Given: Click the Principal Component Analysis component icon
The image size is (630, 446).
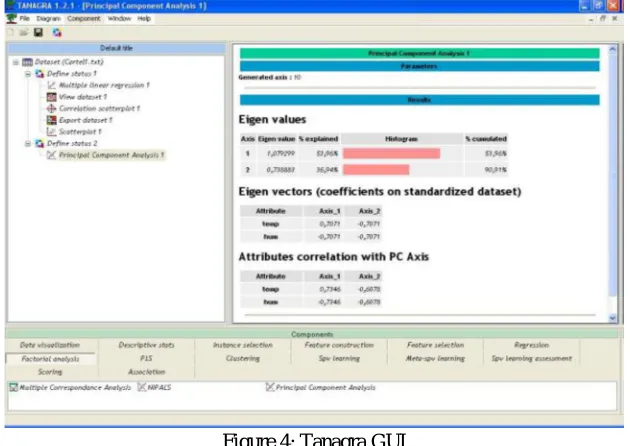Looking at the screenshot, I should pyautogui.click(x=270, y=387).
